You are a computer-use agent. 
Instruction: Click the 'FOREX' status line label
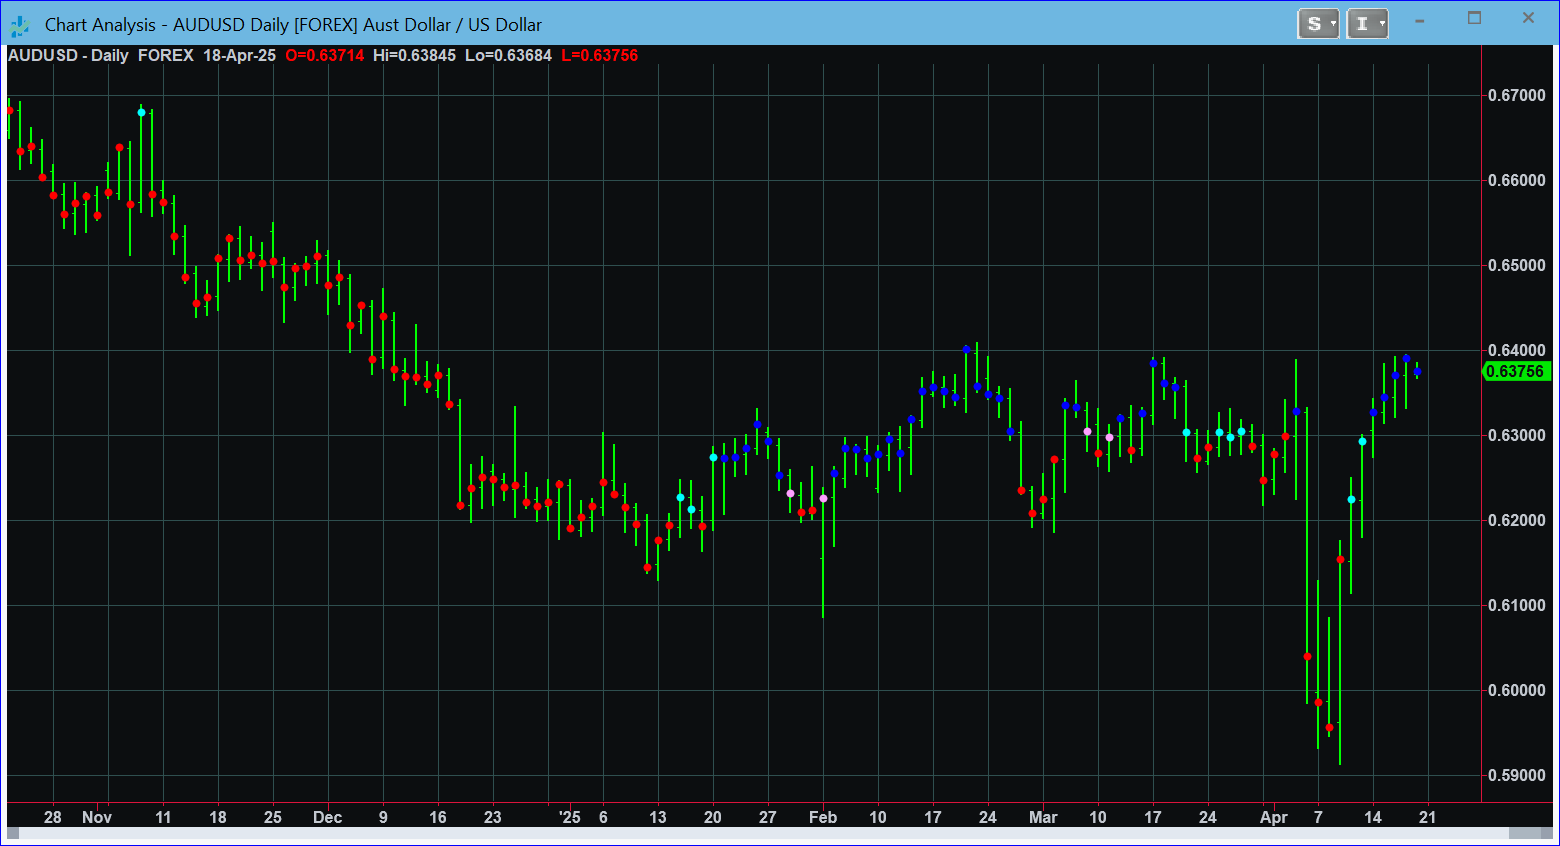pos(166,56)
